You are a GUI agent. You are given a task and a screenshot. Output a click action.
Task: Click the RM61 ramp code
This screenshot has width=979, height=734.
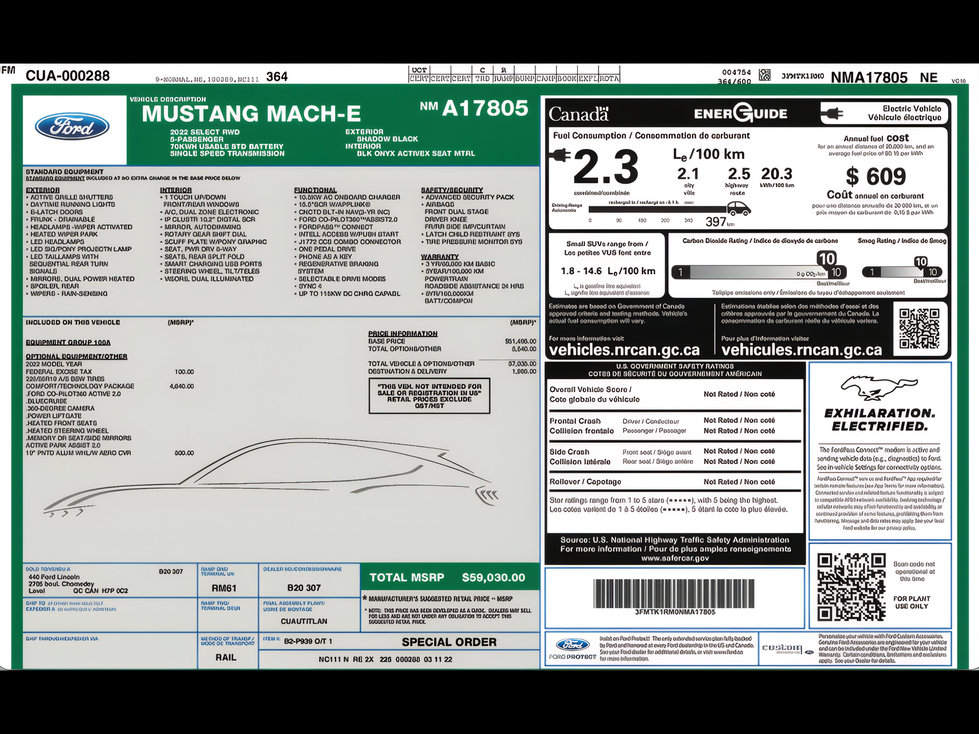(x=225, y=588)
